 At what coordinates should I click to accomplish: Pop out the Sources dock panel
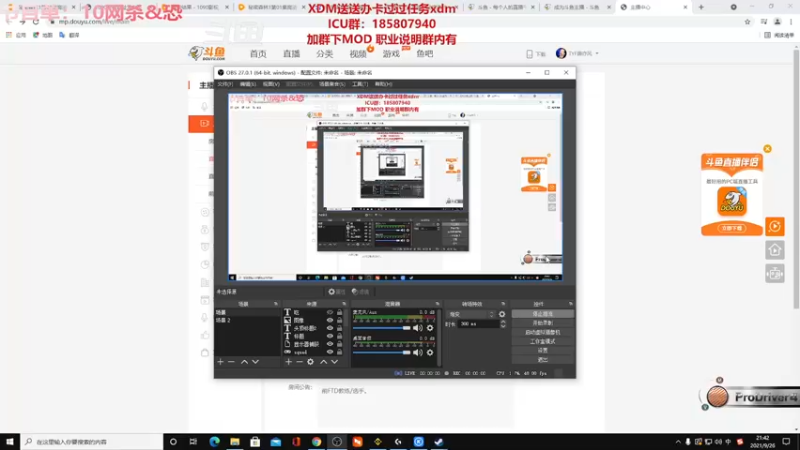[x=344, y=304]
